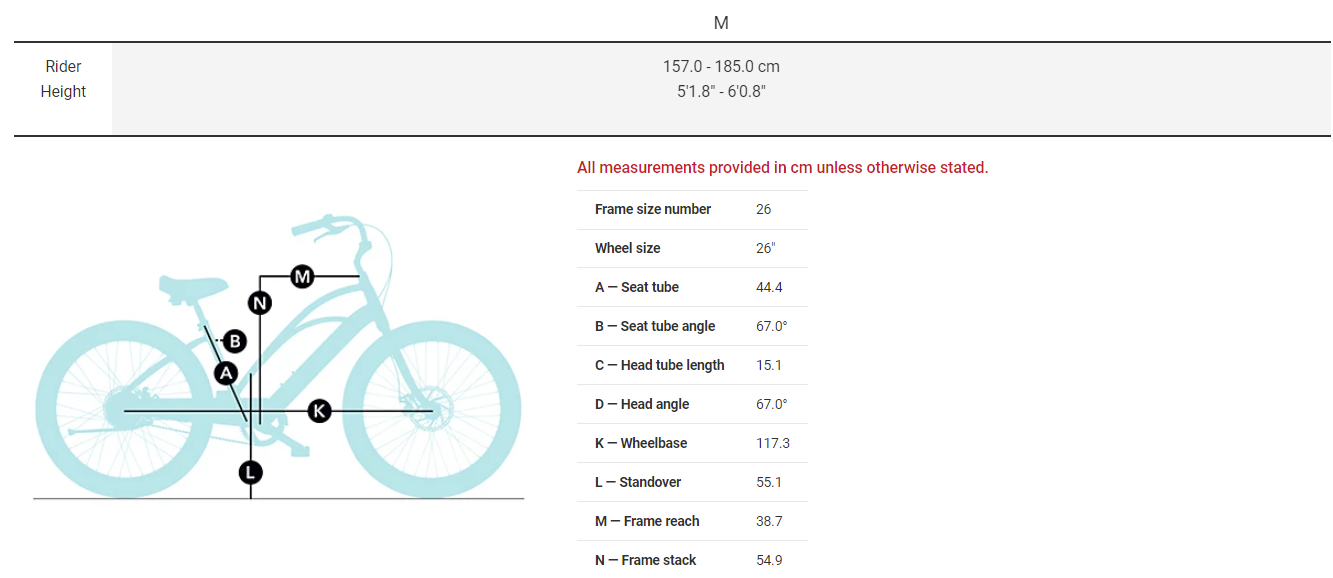Click the A seat tube marker icon
This screenshot has width=1333, height=578.
pos(226,373)
